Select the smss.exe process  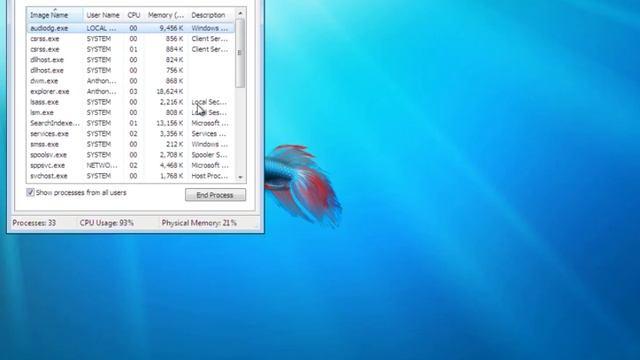[131, 144]
